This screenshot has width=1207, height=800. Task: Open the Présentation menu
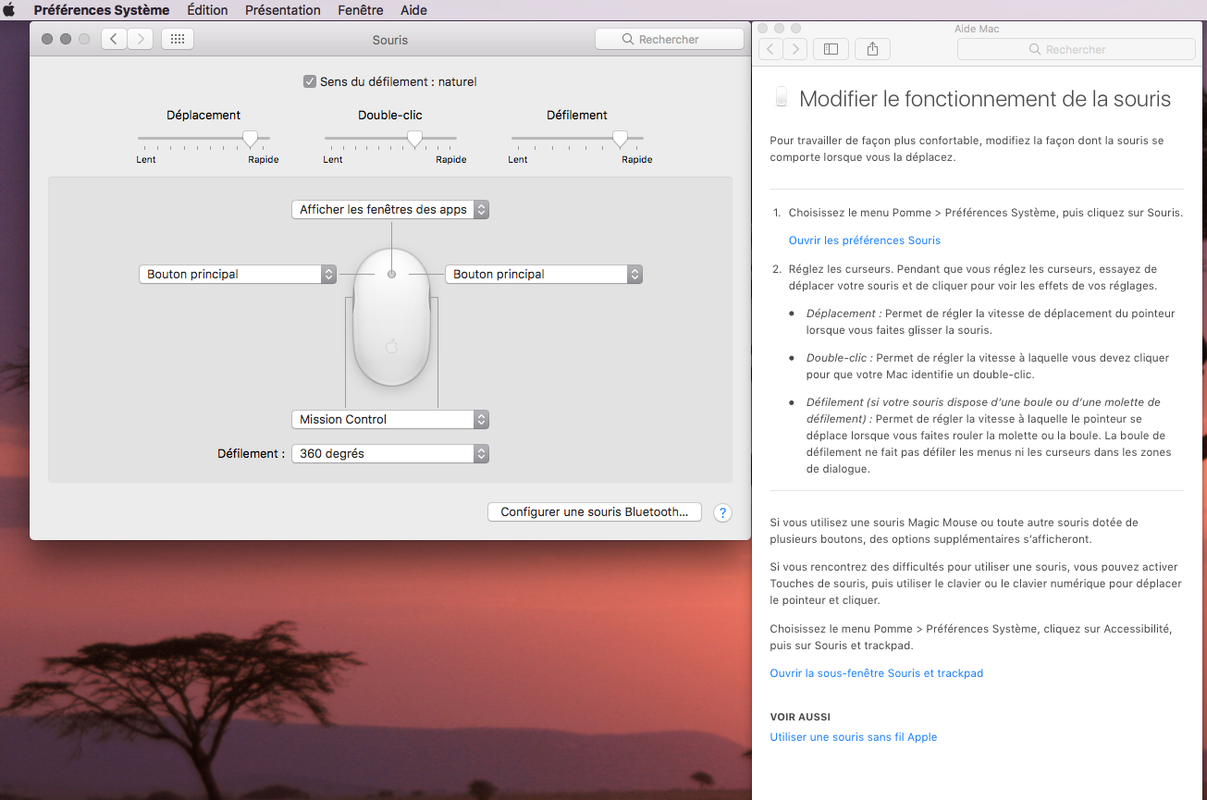coord(283,10)
